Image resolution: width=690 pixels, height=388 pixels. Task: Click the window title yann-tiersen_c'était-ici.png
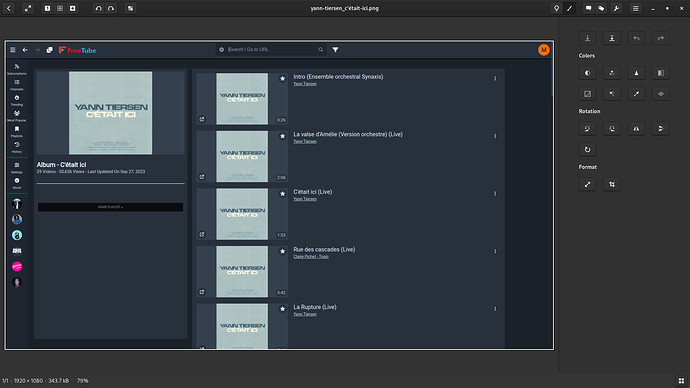pos(345,8)
